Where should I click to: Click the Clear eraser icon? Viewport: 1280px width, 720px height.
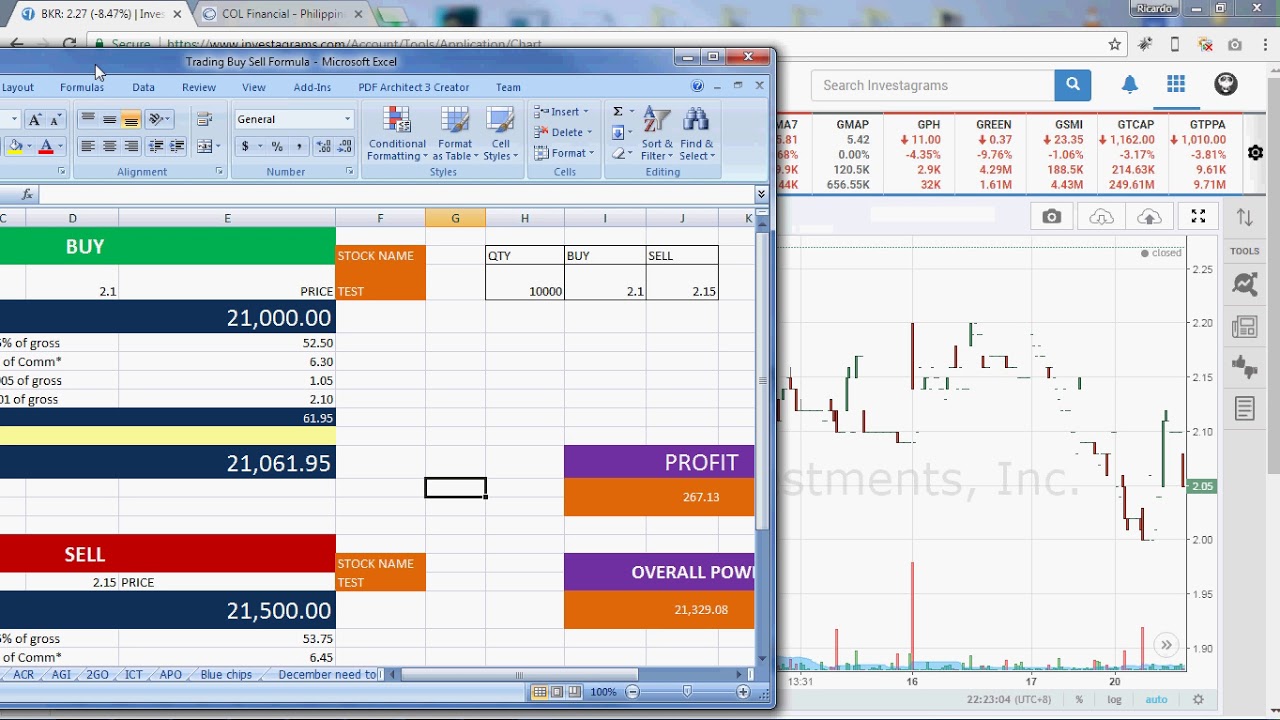(618, 154)
